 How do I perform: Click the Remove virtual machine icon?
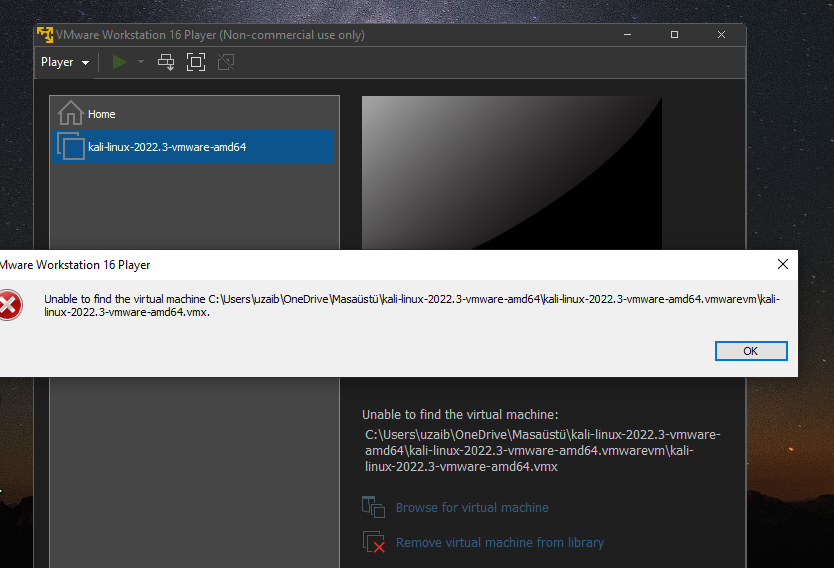pyautogui.click(x=373, y=542)
